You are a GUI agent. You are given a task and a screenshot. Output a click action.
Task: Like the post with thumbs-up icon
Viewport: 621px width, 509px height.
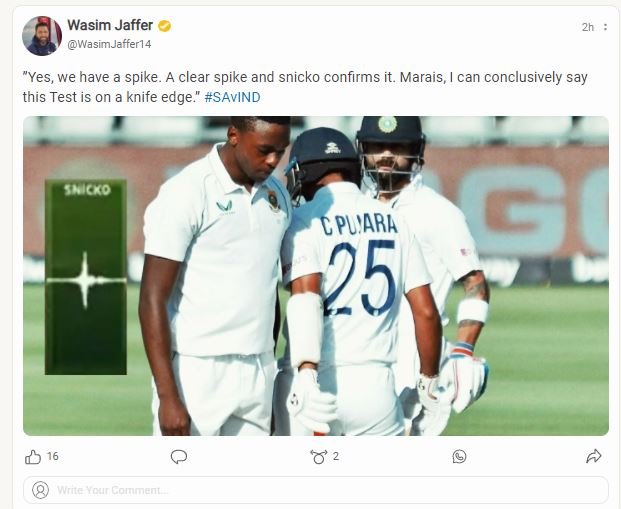tap(33, 456)
